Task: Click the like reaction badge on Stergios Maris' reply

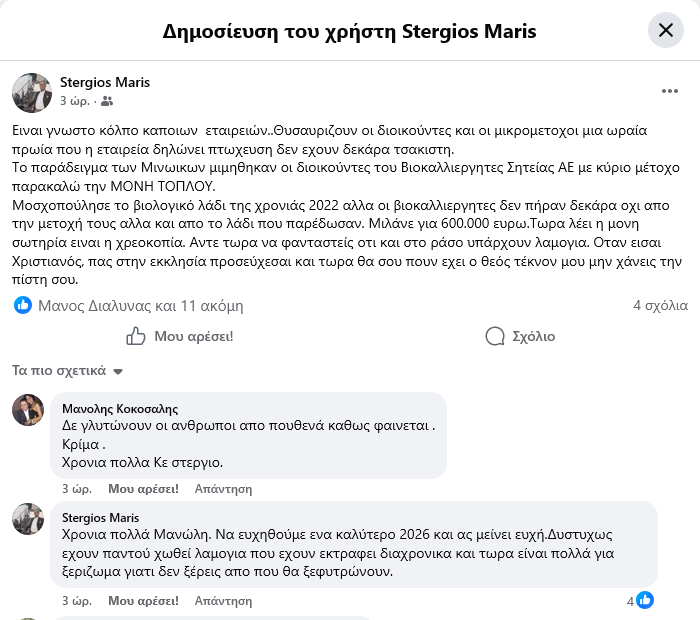Action: tap(645, 601)
